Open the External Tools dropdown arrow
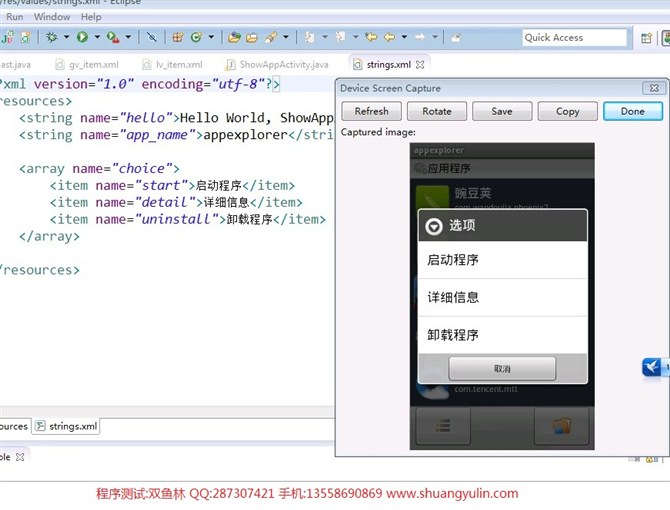Image resolution: width=670 pixels, height=510 pixels. tap(128, 37)
